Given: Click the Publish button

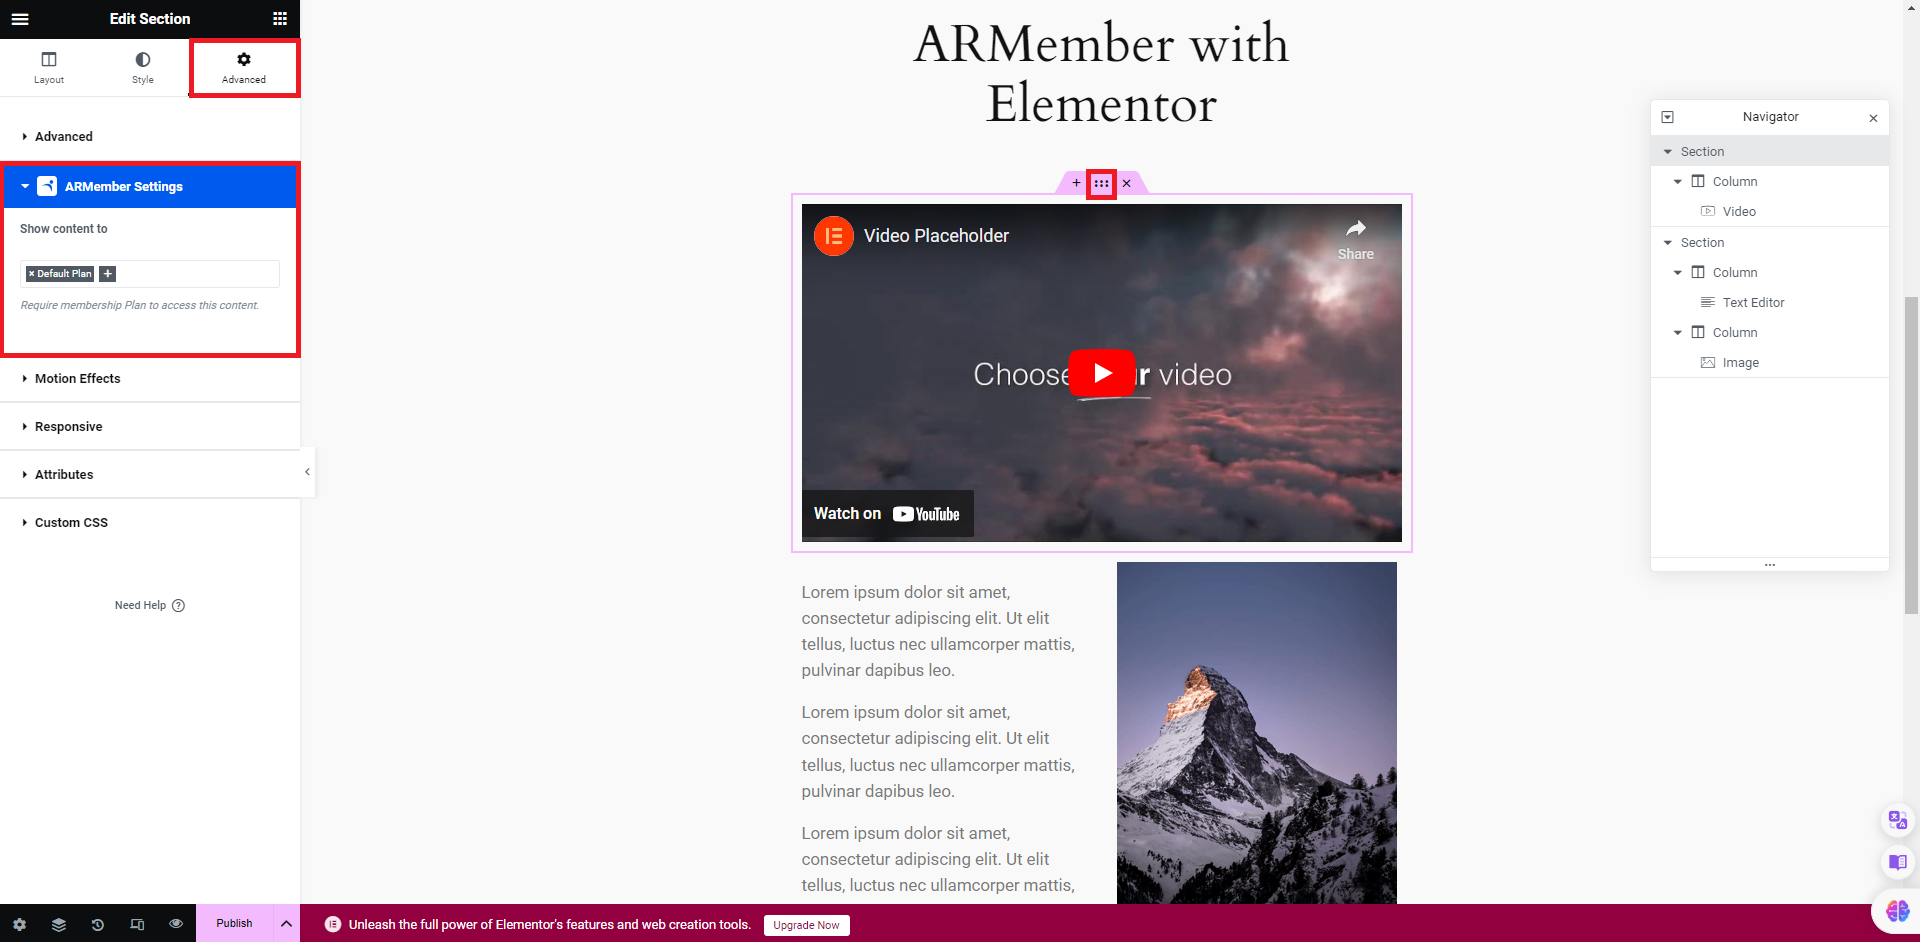Looking at the screenshot, I should tap(234, 924).
